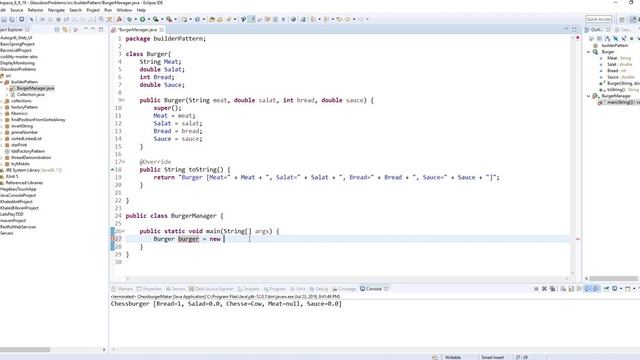This screenshot has width=640, height=360.
Task: Click the Clear Console icon
Action: [563, 289]
